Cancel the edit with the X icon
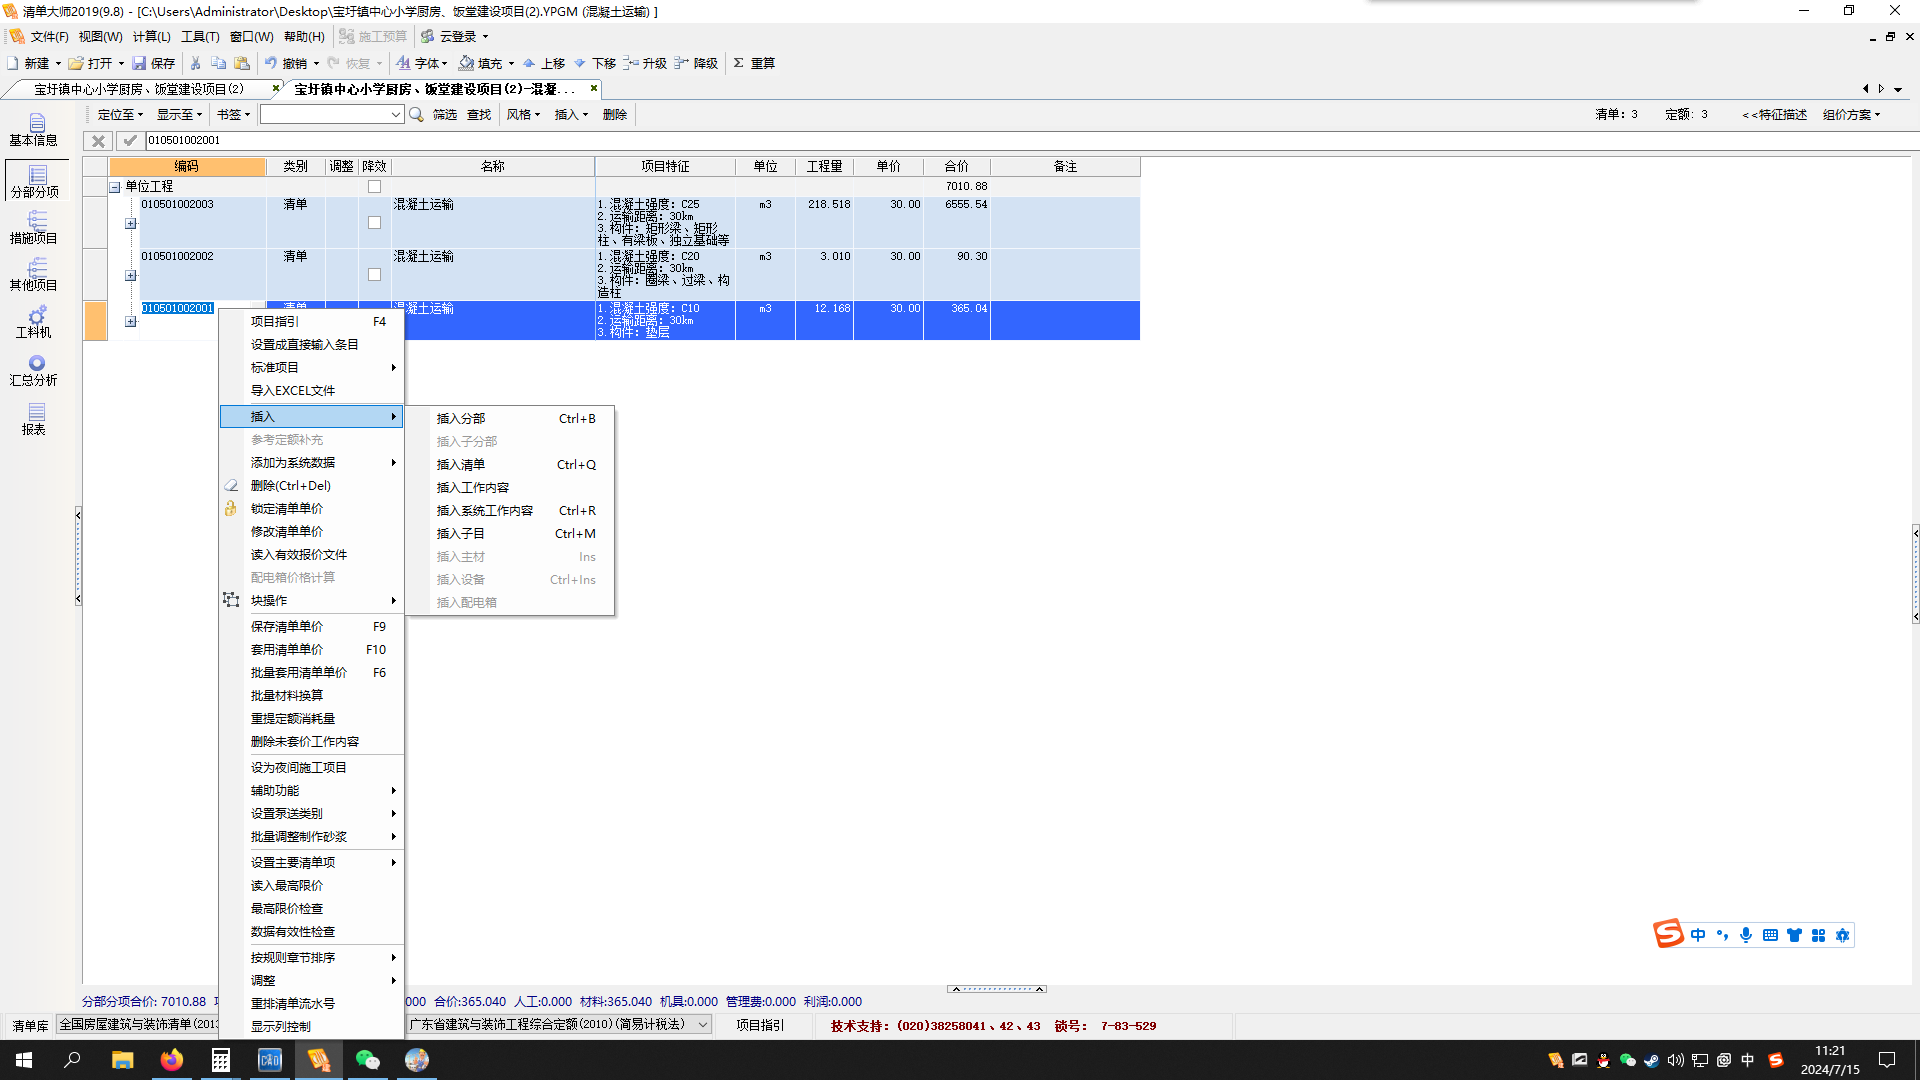This screenshot has width=1920, height=1080. (x=98, y=141)
